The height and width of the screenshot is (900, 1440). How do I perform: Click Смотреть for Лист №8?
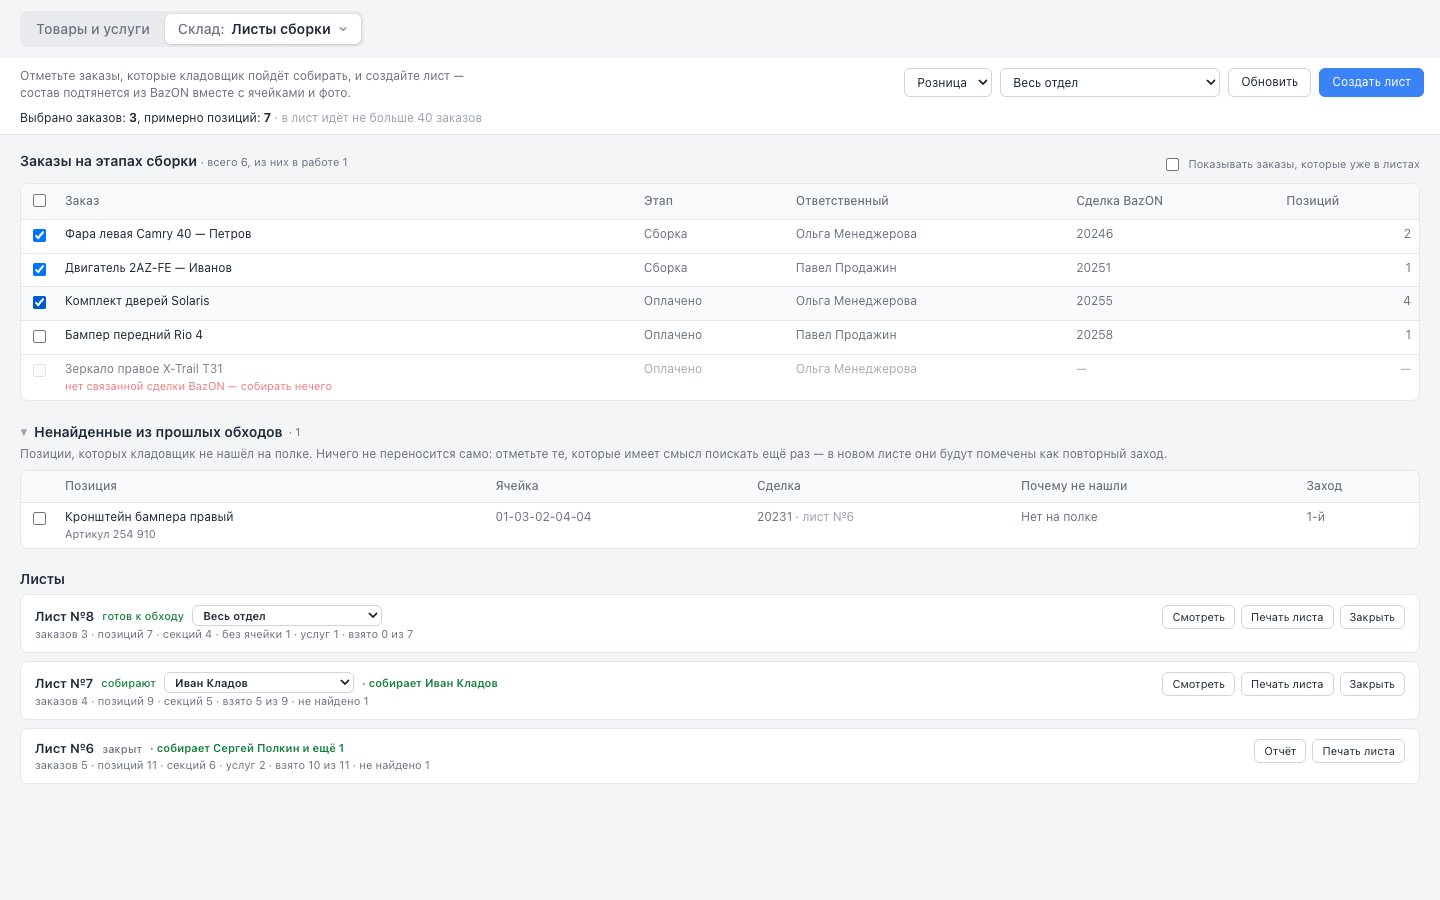pyautogui.click(x=1198, y=617)
